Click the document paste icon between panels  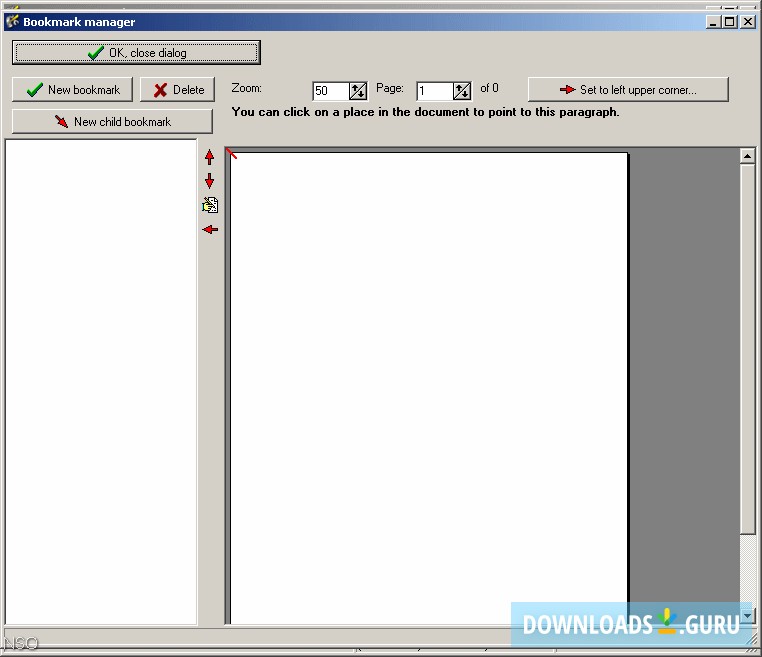tap(210, 205)
